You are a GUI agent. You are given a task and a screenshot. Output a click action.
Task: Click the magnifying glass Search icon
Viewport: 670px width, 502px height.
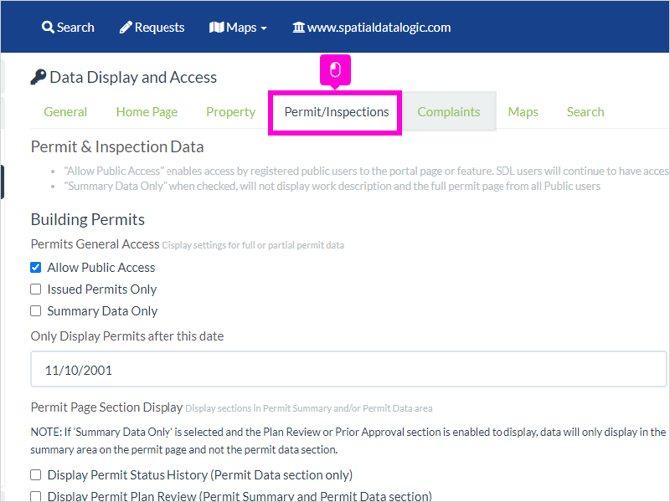[47, 27]
